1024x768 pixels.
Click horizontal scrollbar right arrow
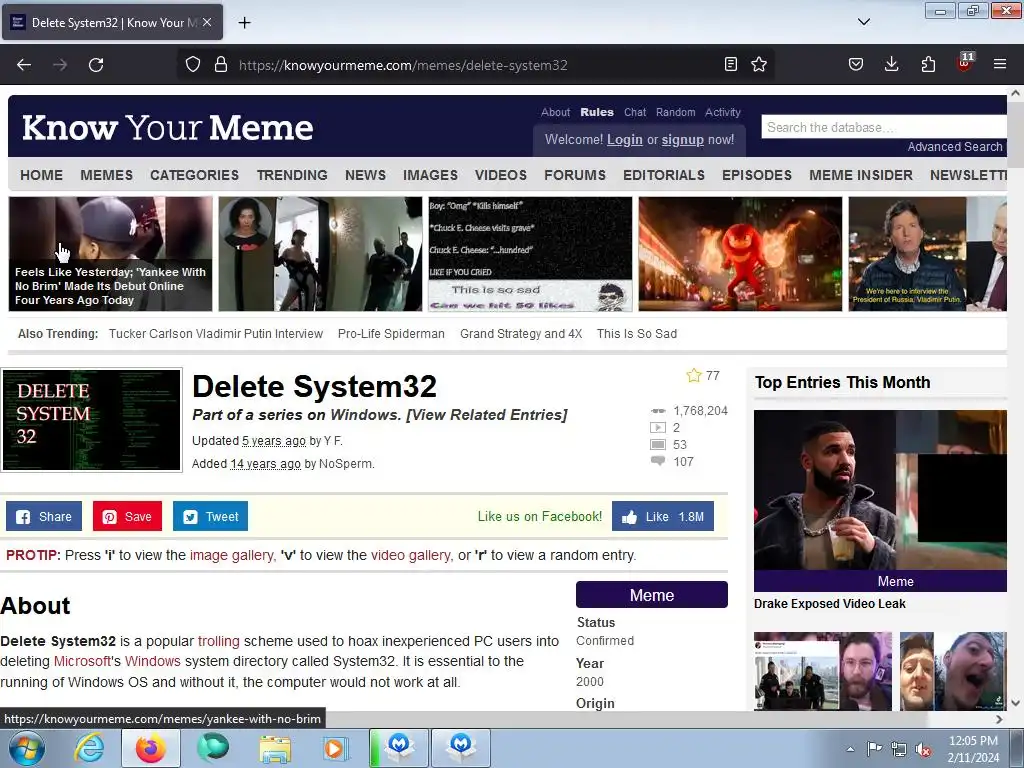click(x=999, y=719)
